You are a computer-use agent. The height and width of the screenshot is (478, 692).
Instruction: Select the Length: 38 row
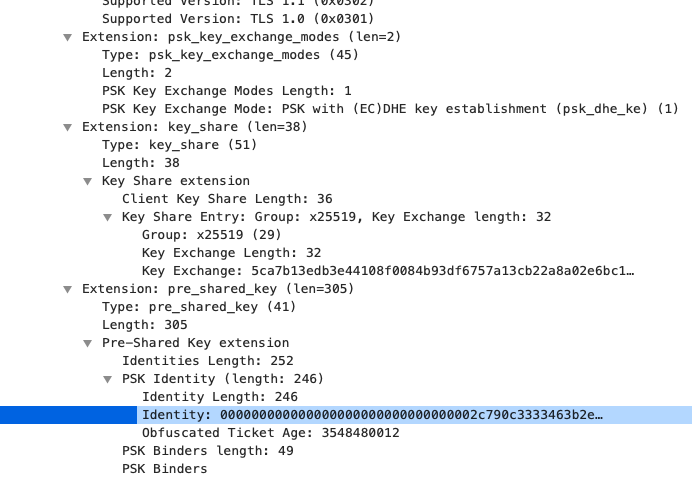(141, 163)
